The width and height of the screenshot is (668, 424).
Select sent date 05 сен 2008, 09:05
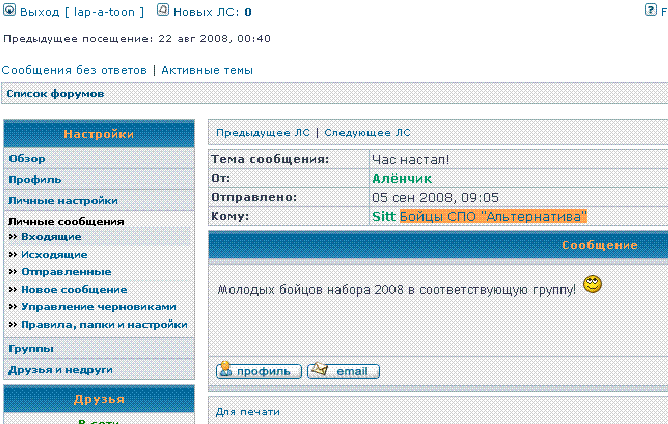[435, 197]
